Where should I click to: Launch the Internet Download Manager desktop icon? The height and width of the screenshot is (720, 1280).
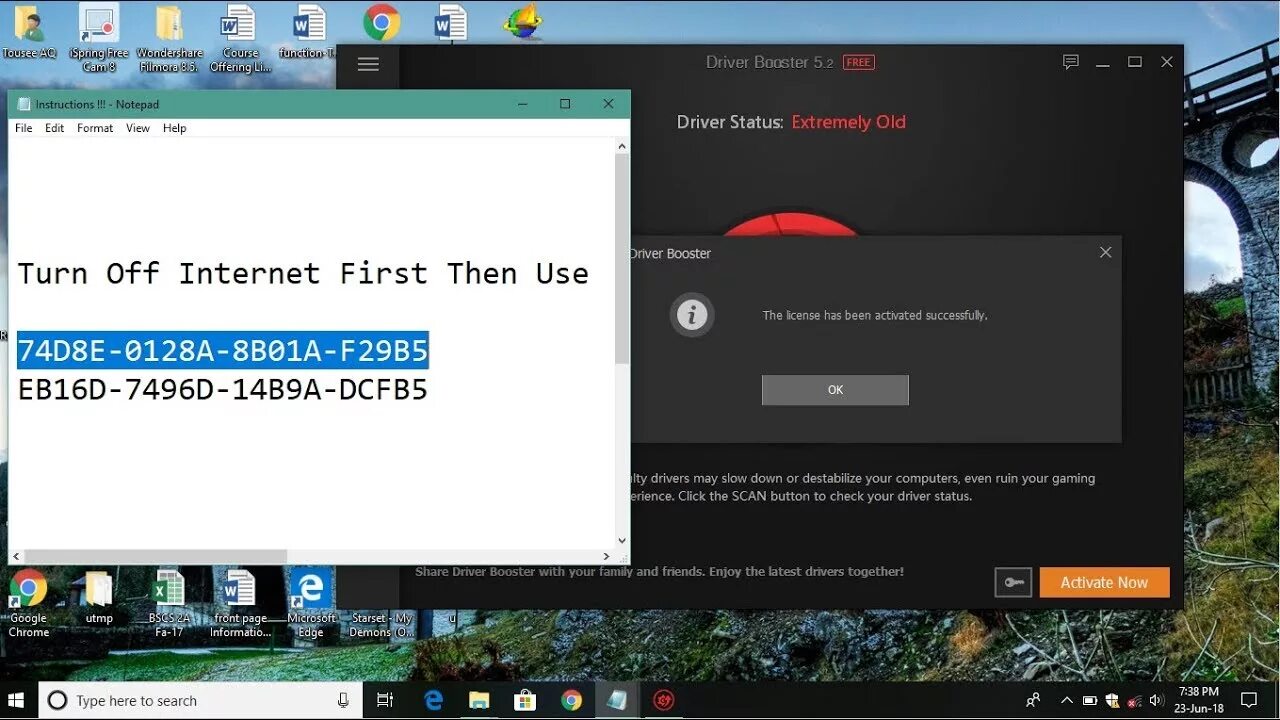tap(523, 22)
